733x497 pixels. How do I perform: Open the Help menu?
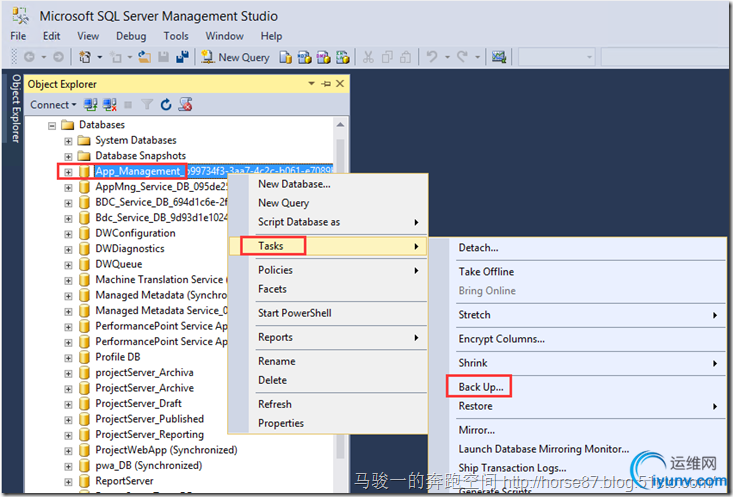(x=271, y=36)
